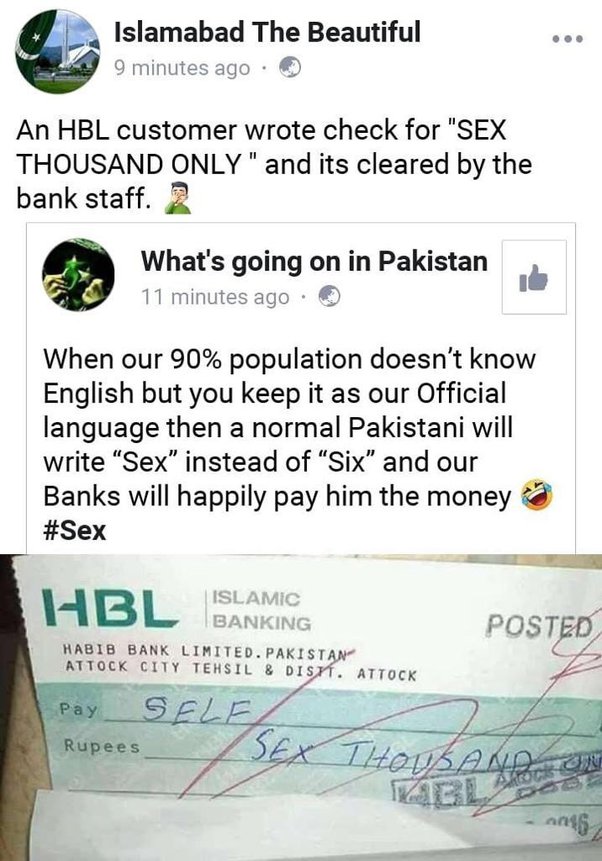The width and height of the screenshot is (602, 861).
Task: Click the facepalm emoji after bank staff
Action: (x=178, y=198)
